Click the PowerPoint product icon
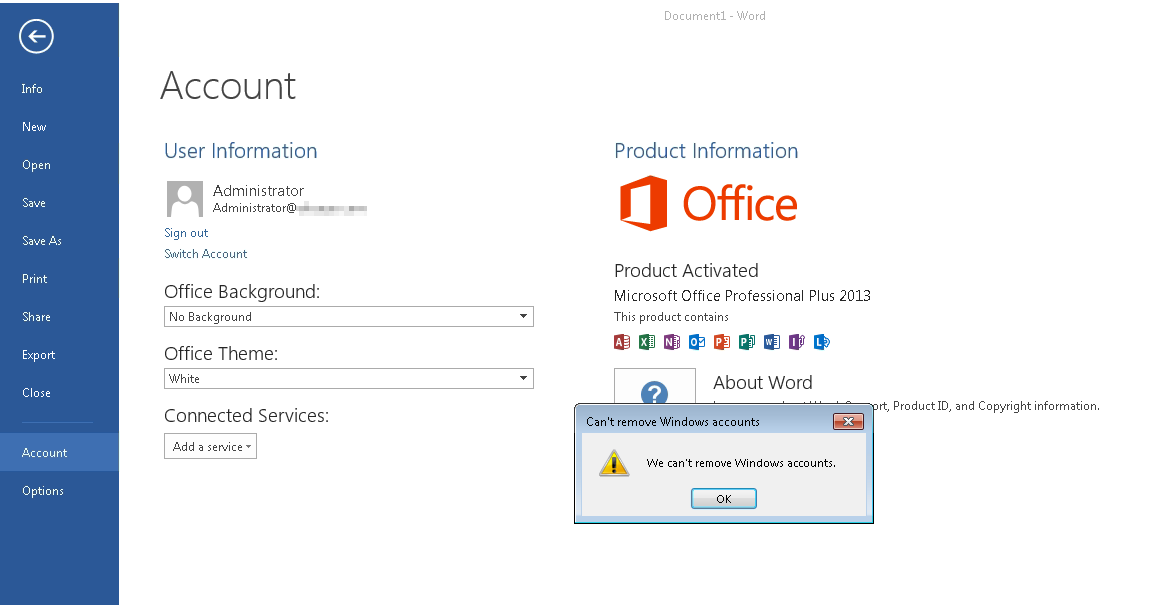 click(x=722, y=342)
